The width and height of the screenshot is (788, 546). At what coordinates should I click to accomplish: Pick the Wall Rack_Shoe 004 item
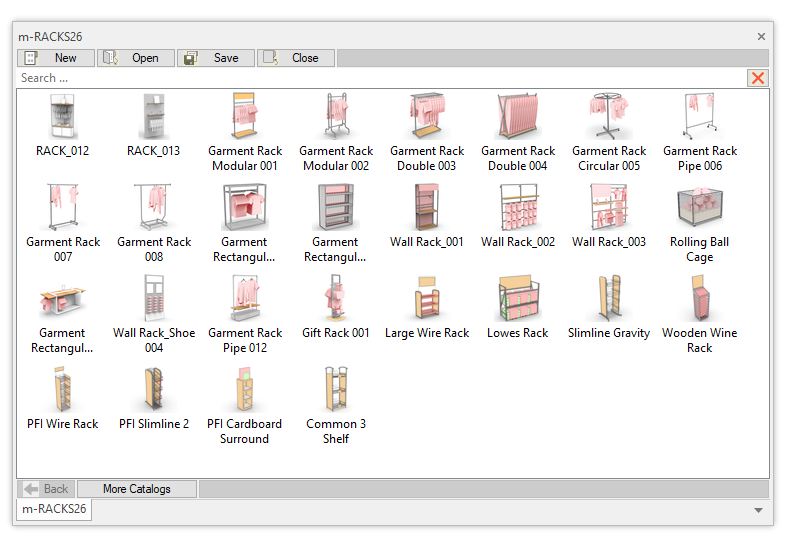click(x=154, y=300)
